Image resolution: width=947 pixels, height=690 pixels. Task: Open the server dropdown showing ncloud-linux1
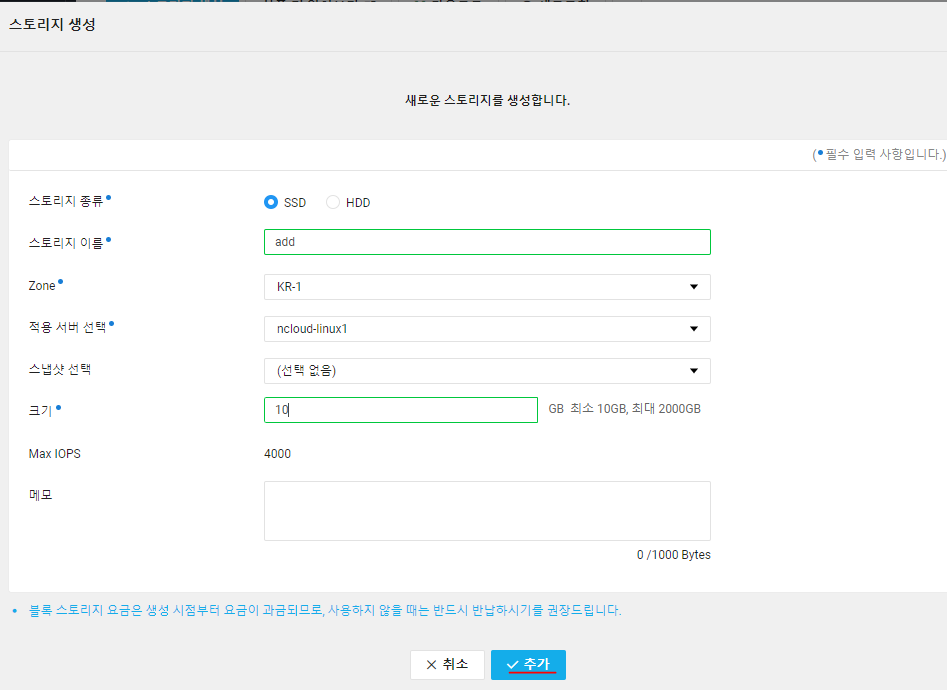tap(487, 329)
